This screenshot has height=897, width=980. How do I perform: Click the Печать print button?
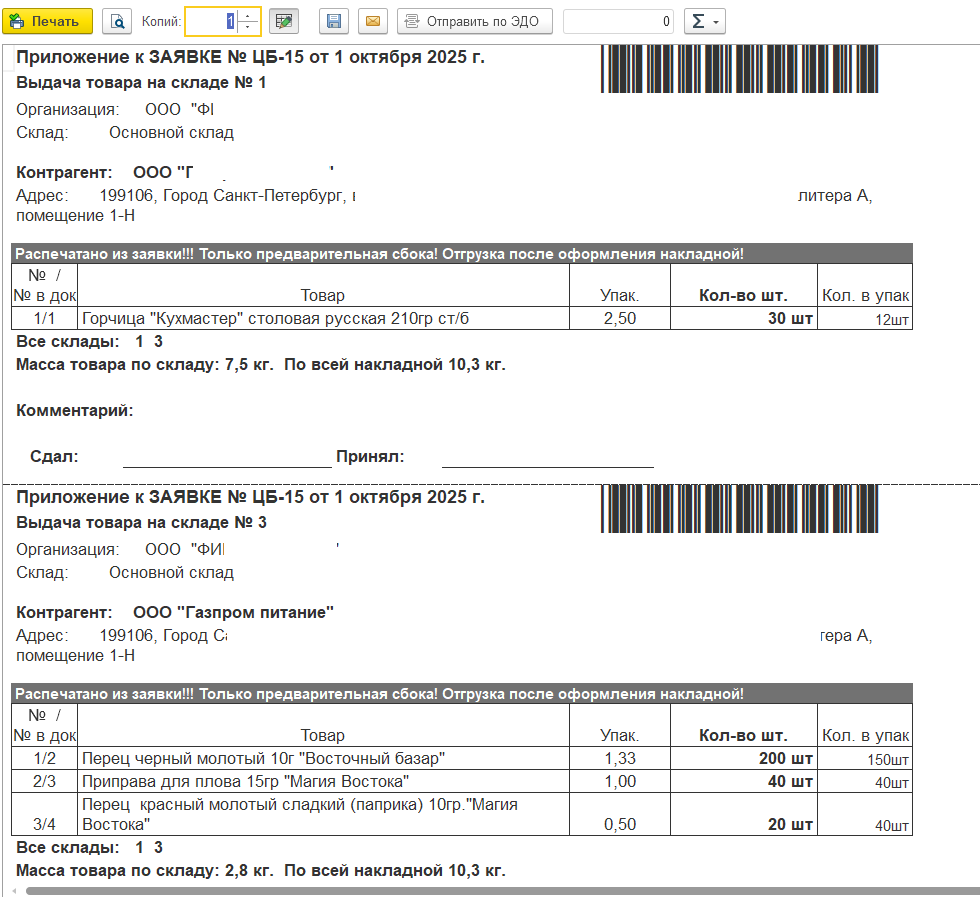click(x=48, y=21)
